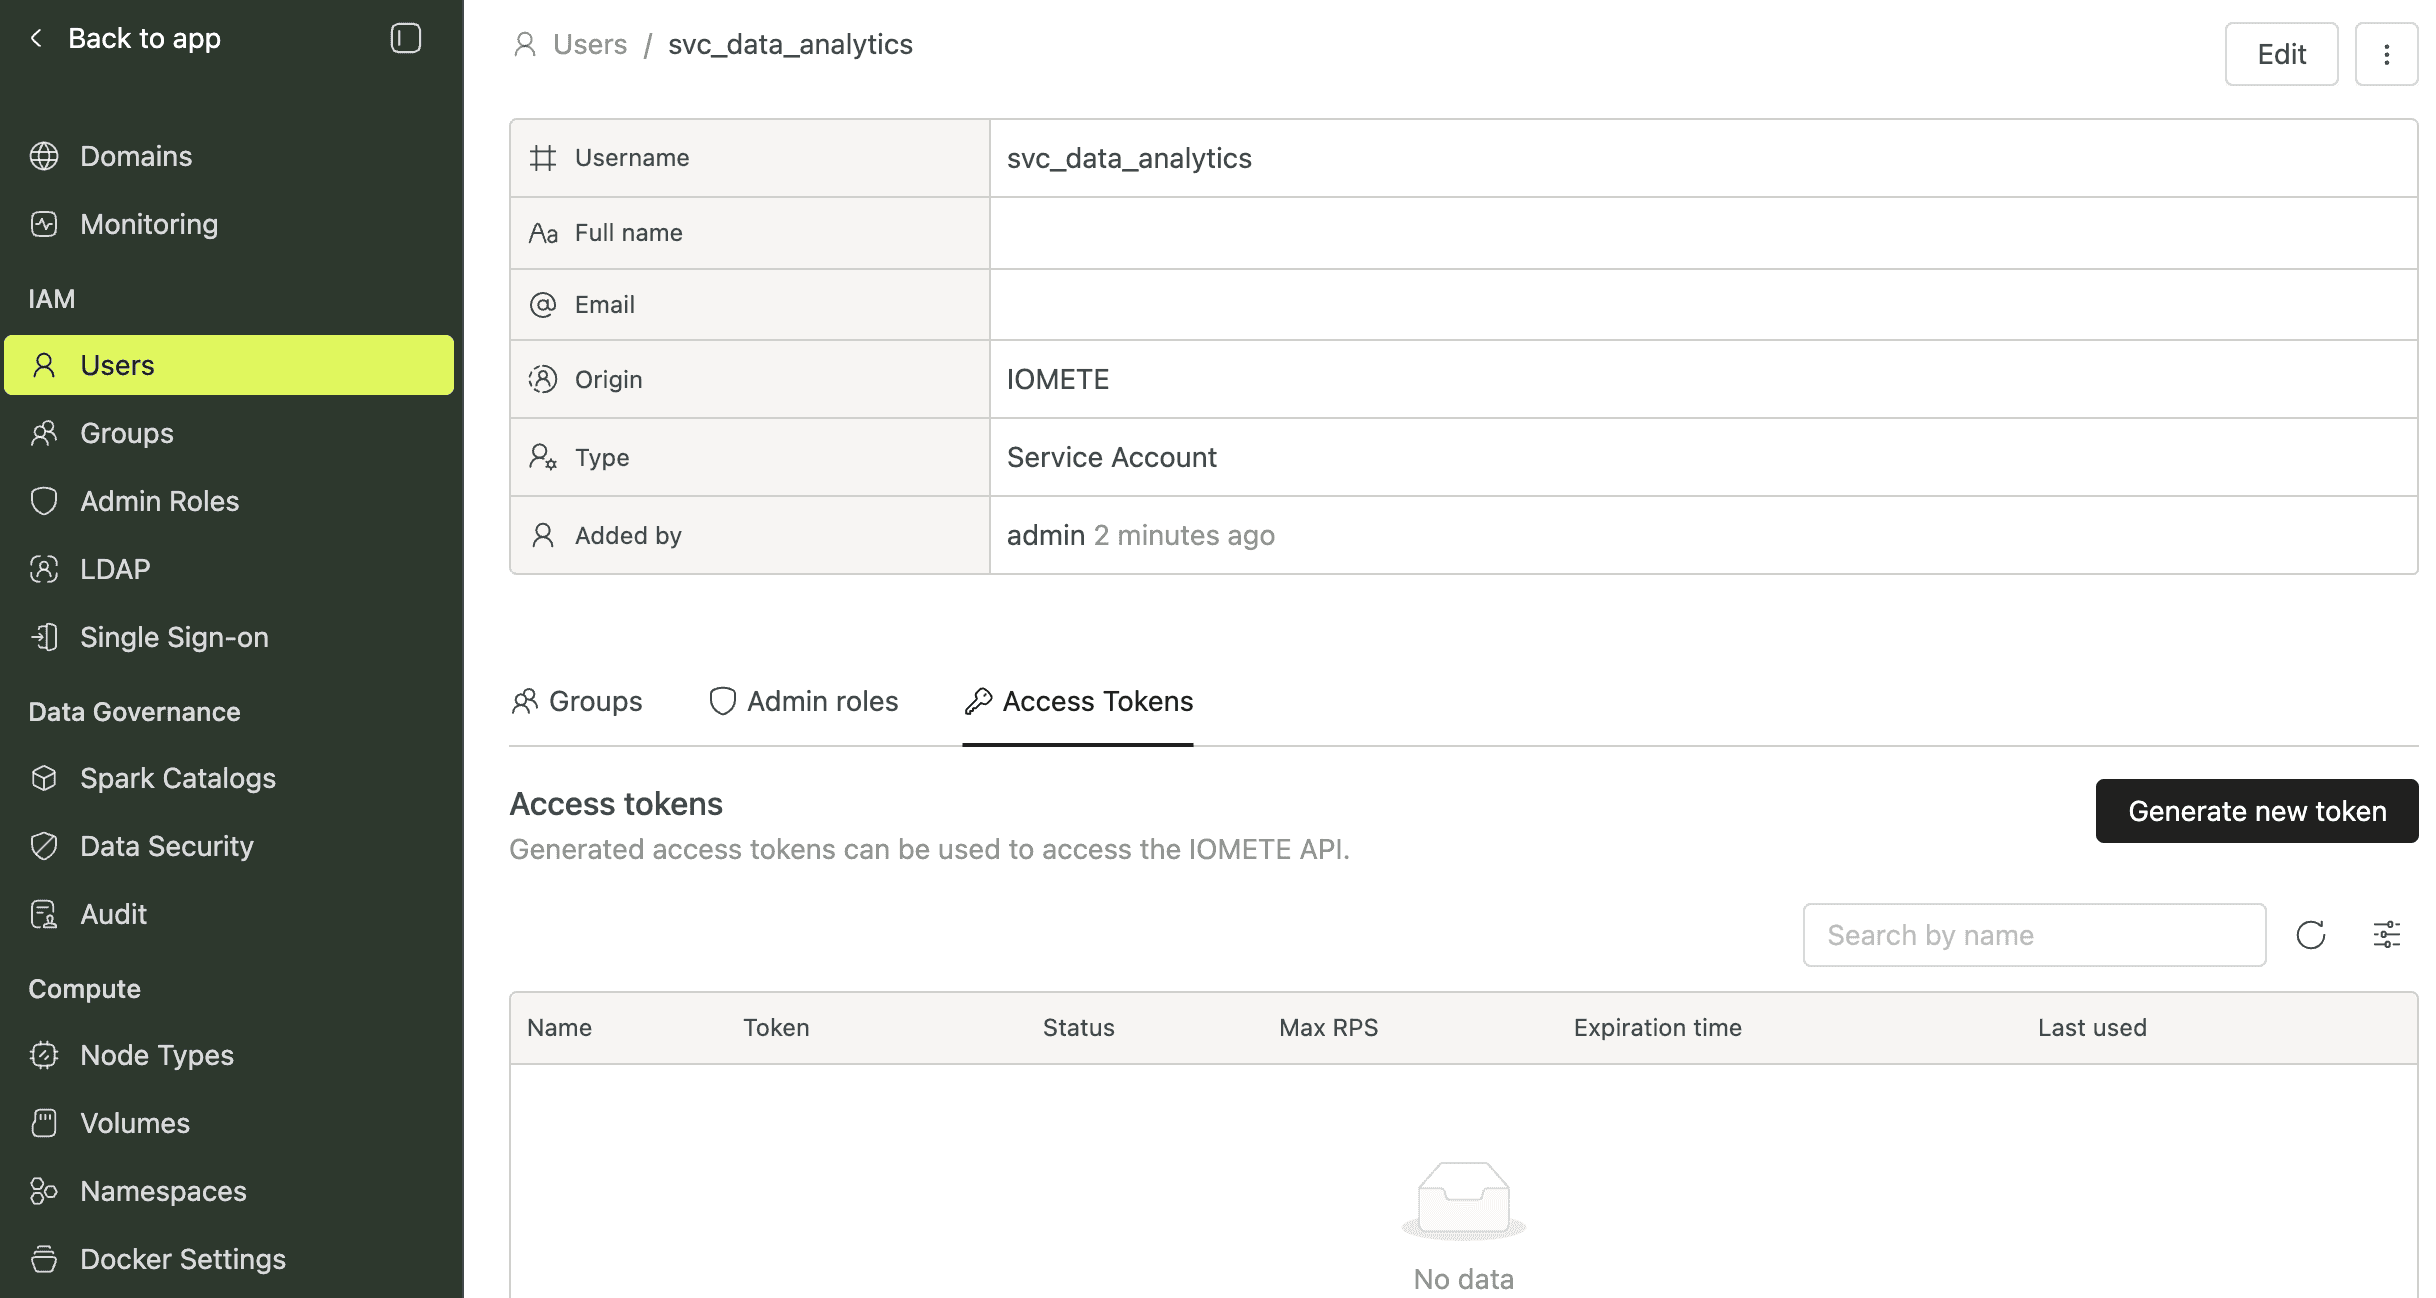
Task: Open the Monitoring section
Action: 148,224
